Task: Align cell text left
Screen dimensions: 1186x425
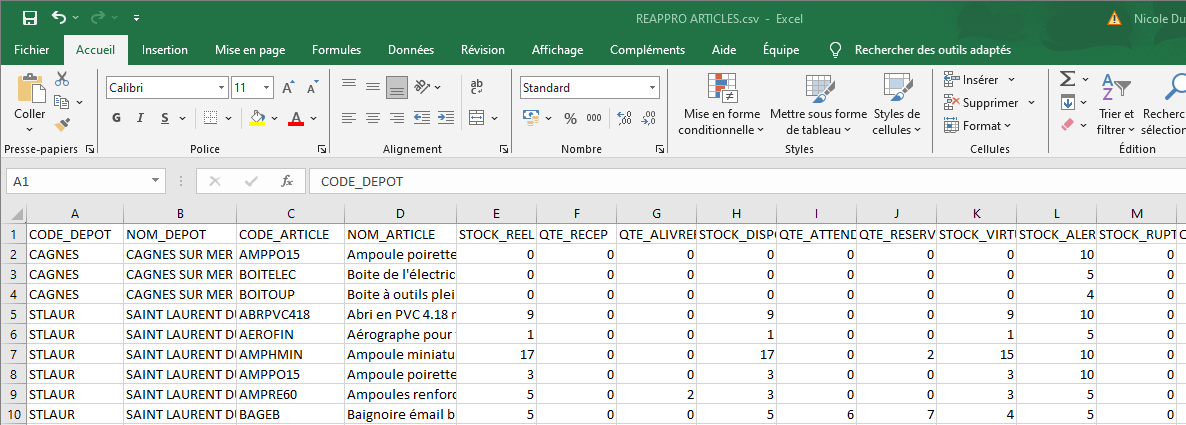Action: 349,118
